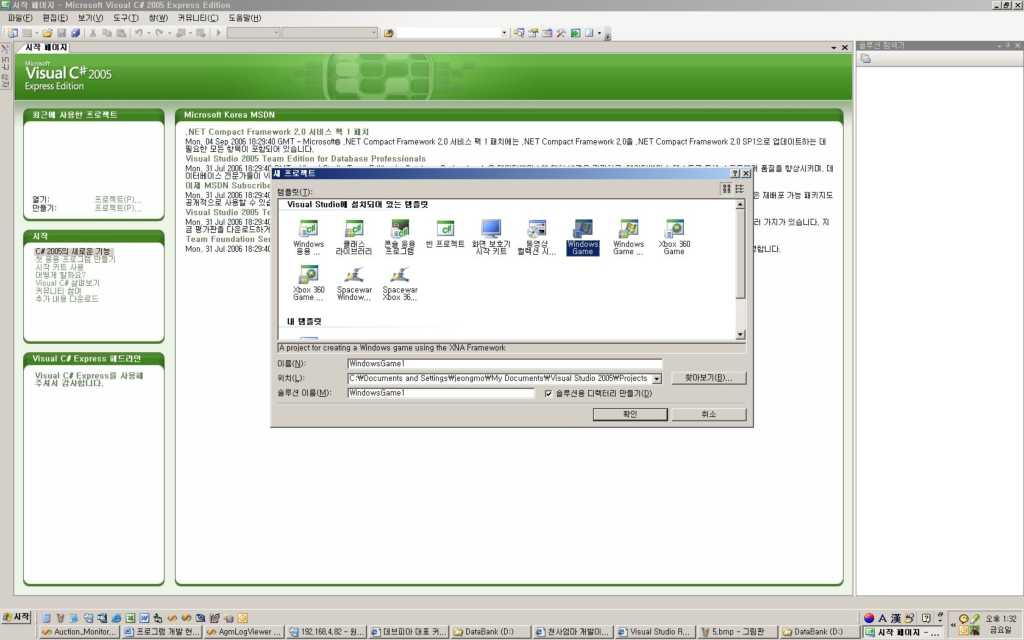Open the 파일(F) menu
The height and width of the screenshot is (640, 1024).
pyautogui.click(x=20, y=18)
